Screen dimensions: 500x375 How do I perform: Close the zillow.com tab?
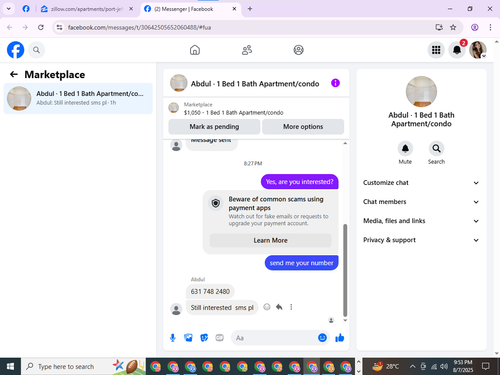click(x=131, y=9)
